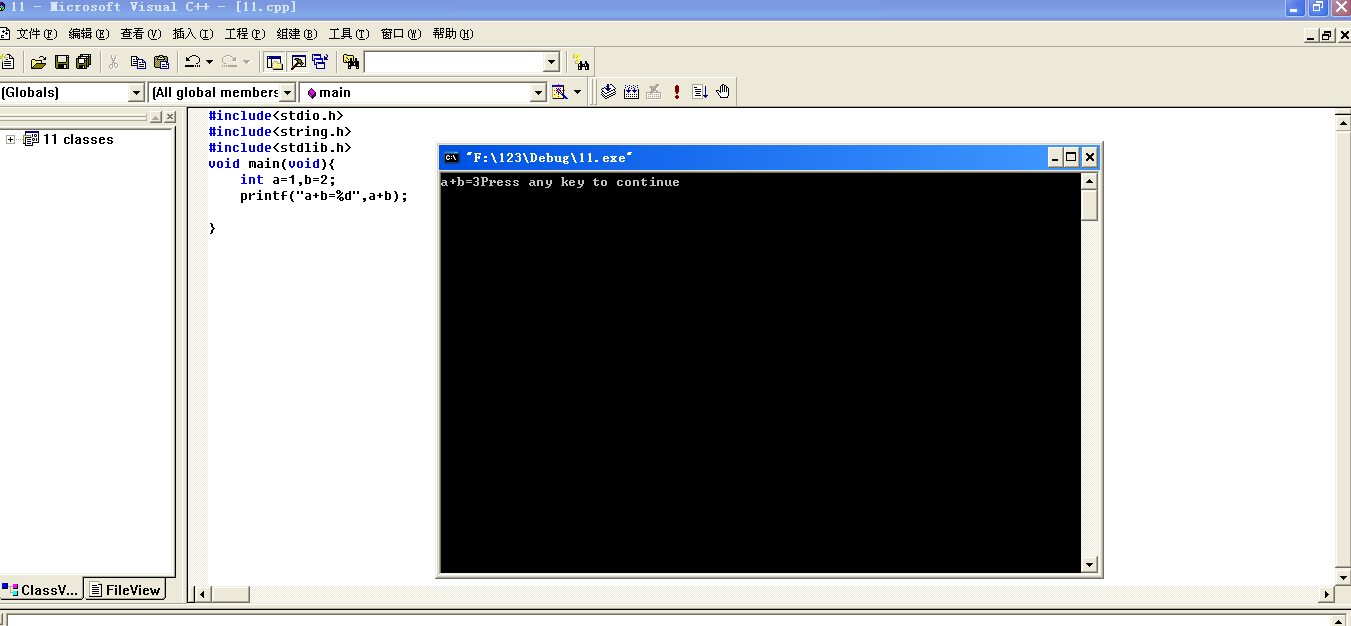
Task: Click the editor vertical scrollbar up arrow
Action: point(1343,121)
